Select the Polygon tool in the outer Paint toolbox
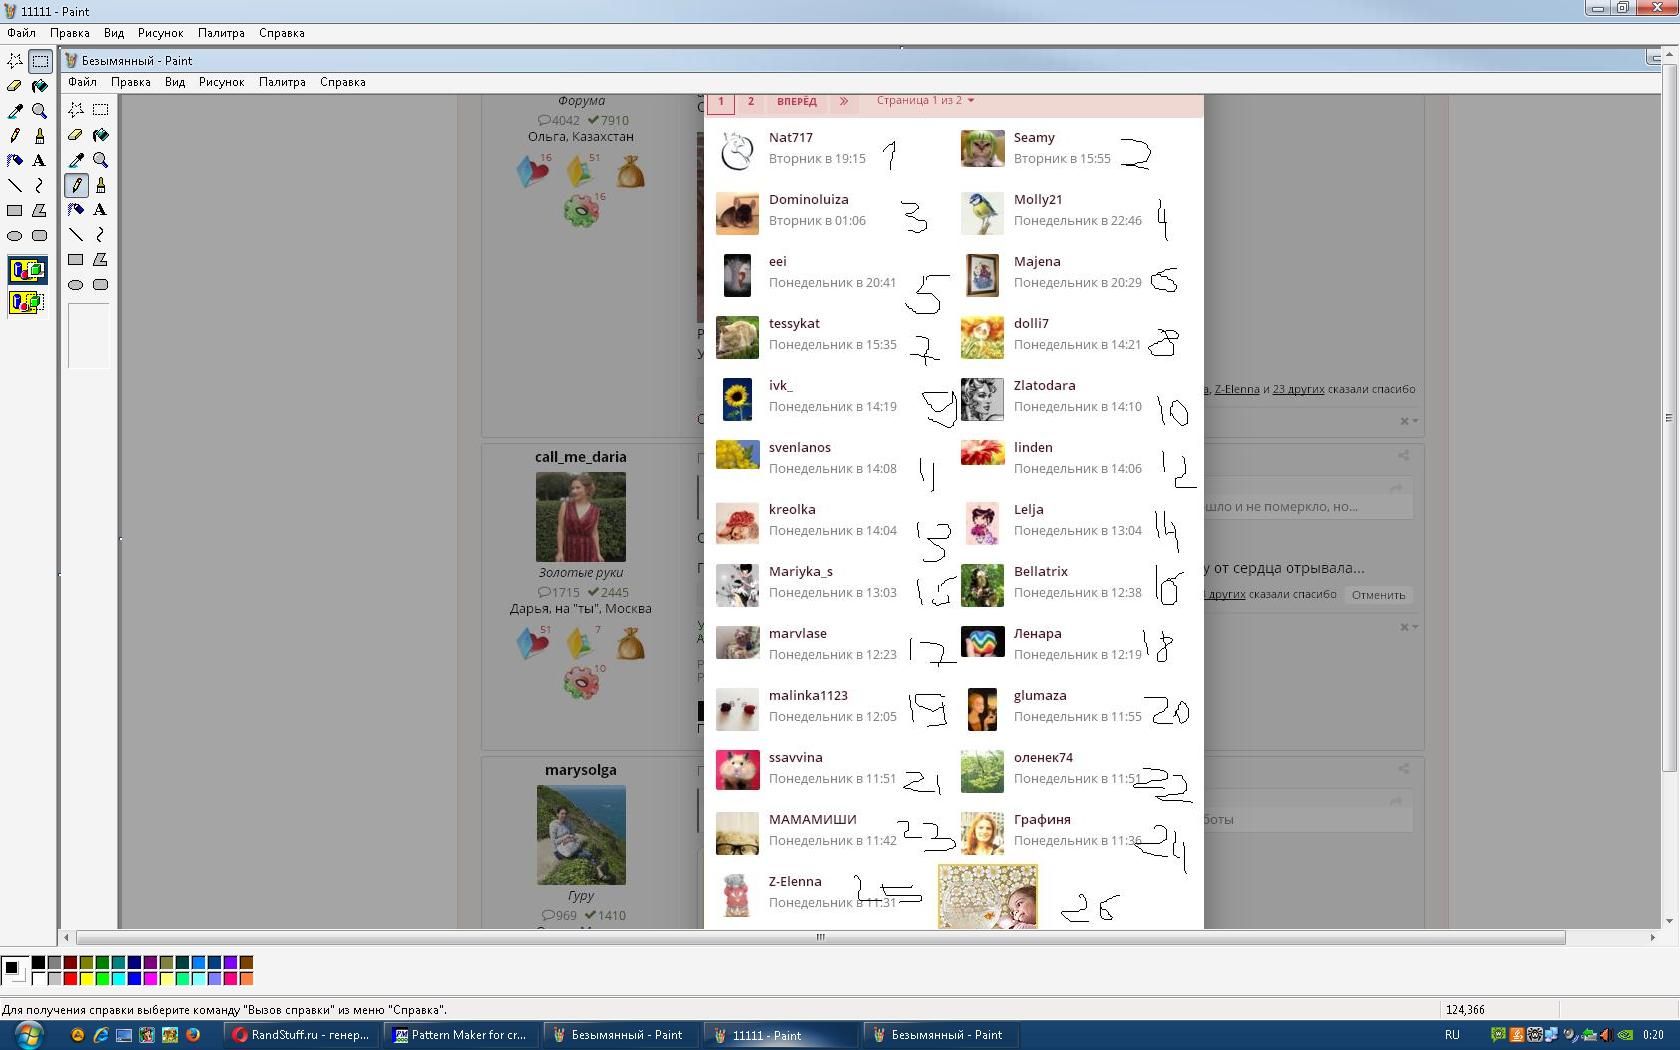 point(39,211)
